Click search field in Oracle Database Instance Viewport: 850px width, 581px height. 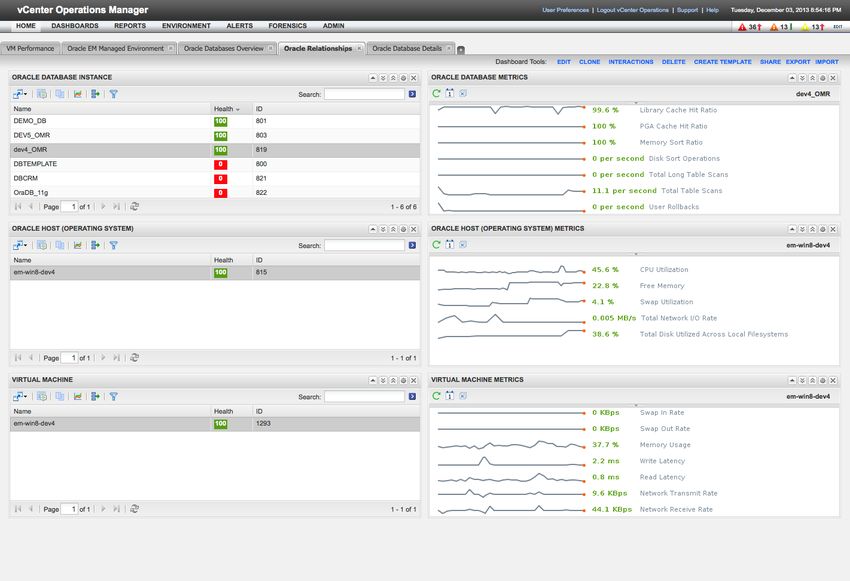tap(364, 94)
